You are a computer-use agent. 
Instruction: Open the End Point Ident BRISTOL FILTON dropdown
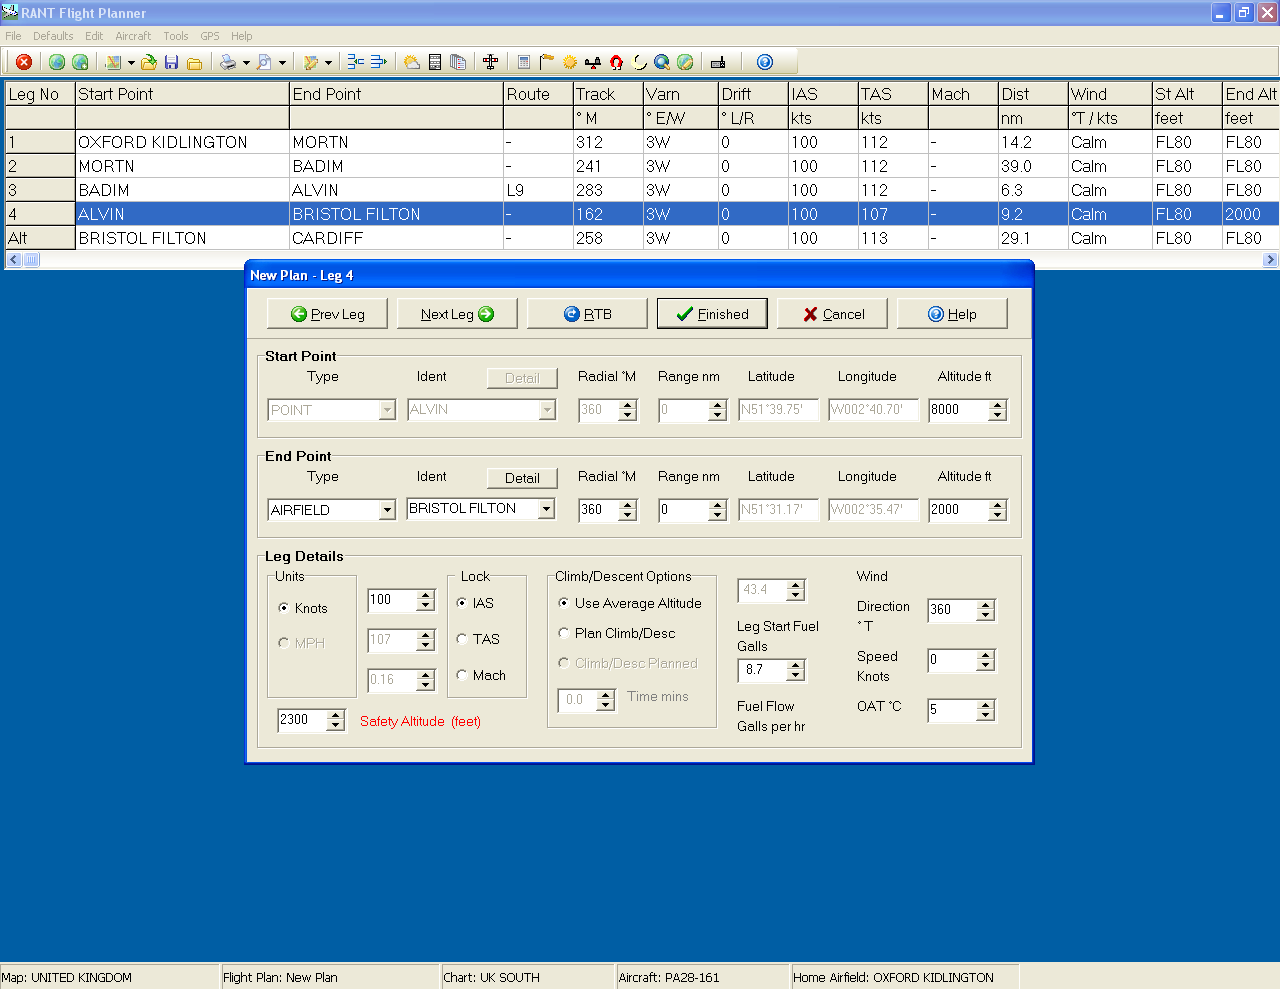point(546,509)
